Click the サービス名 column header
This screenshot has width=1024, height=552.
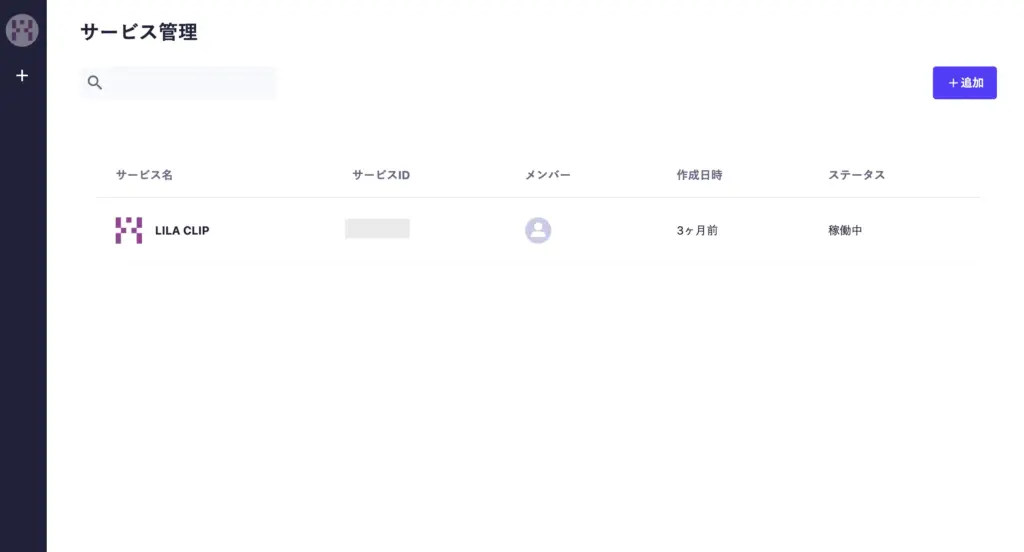pyautogui.click(x=144, y=175)
